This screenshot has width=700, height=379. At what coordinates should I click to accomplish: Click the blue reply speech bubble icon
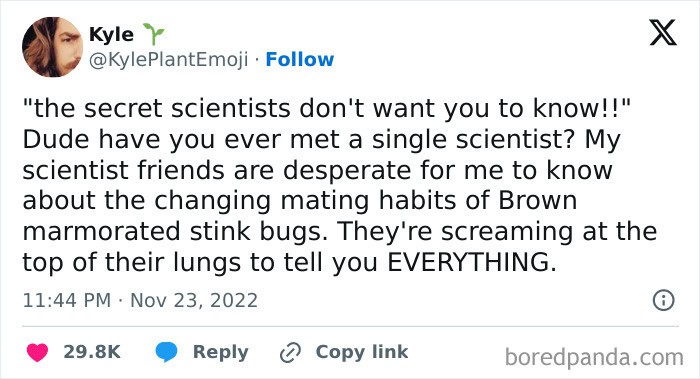coord(166,352)
